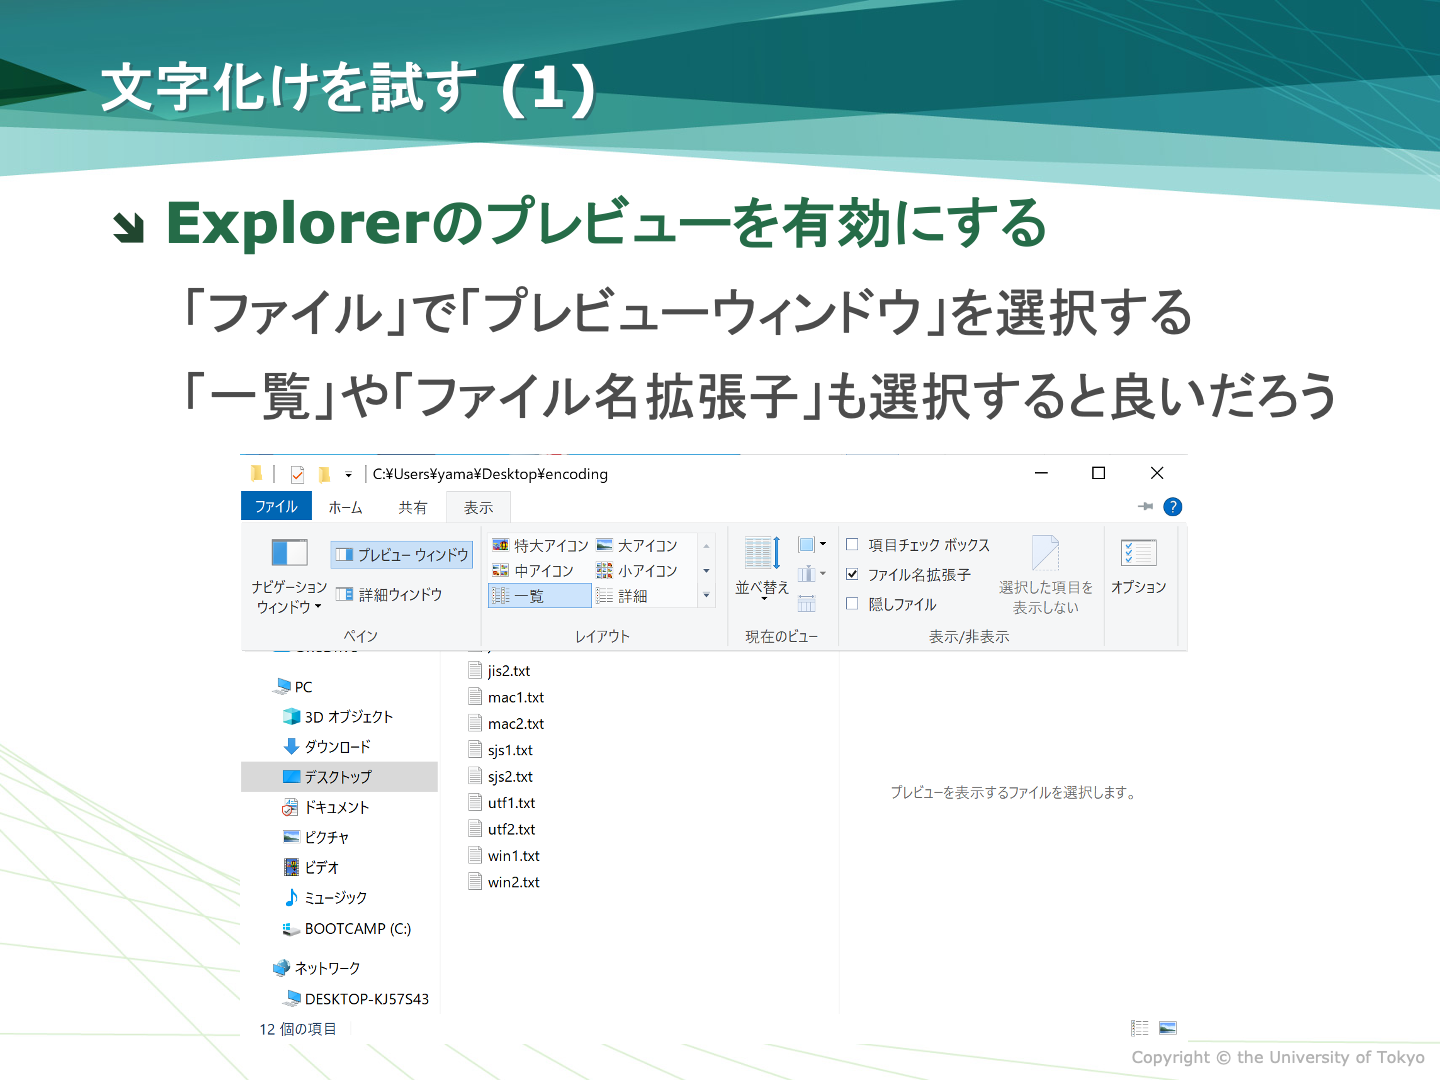Open BOOTCAMP (C:) drive
Screen dimensions: 1440x1080
pyautogui.click(x=347, y=929)
